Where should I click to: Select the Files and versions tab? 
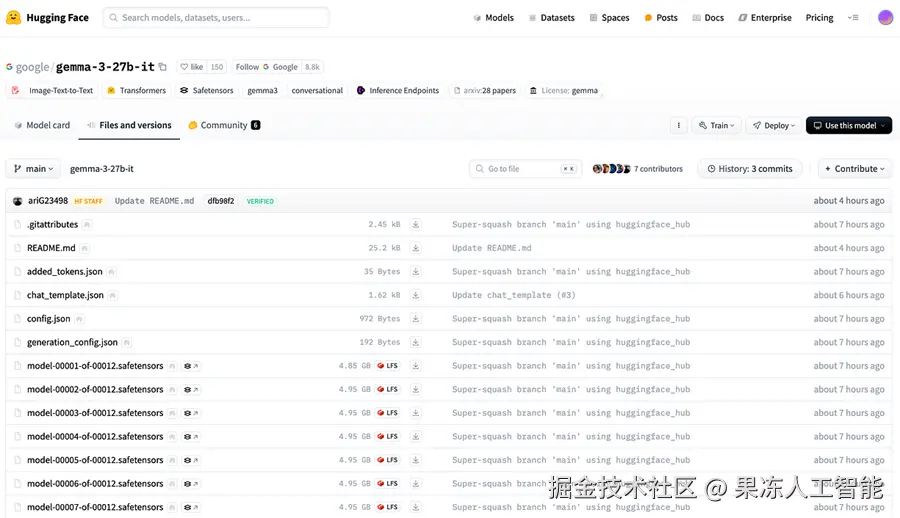(129, 125)
